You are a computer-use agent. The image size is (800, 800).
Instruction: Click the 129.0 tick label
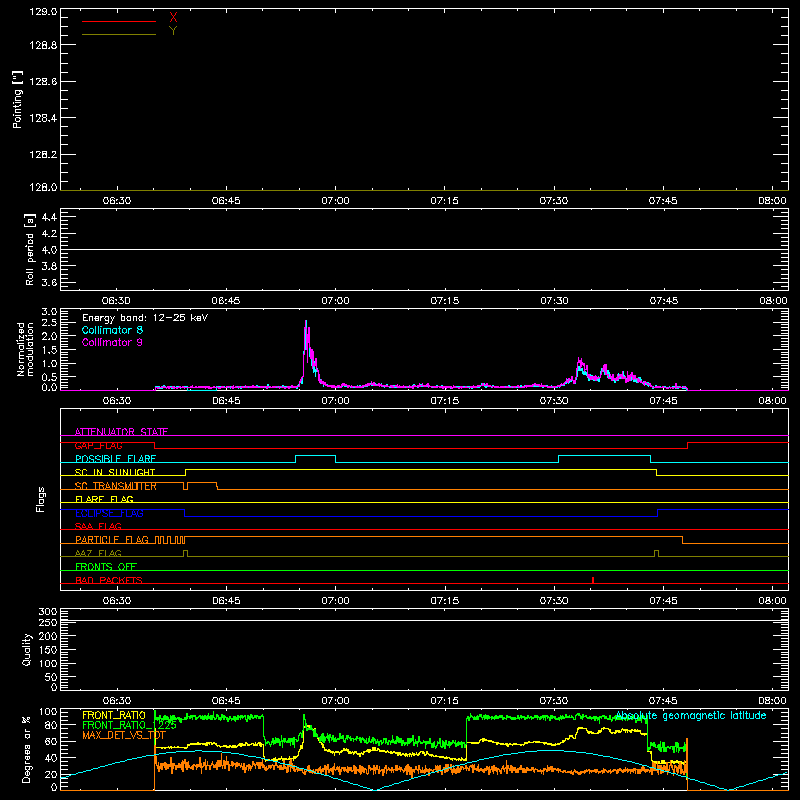[43, 12]
